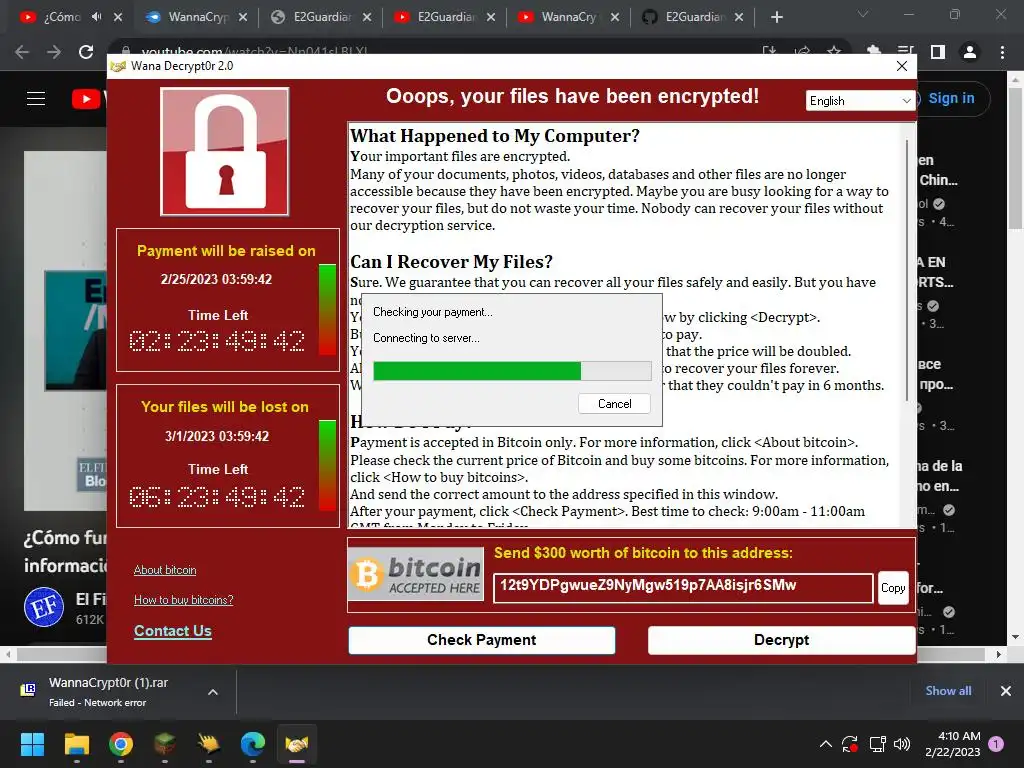Close the downloads bar
1024x768 pixels.
(1006, 691)
